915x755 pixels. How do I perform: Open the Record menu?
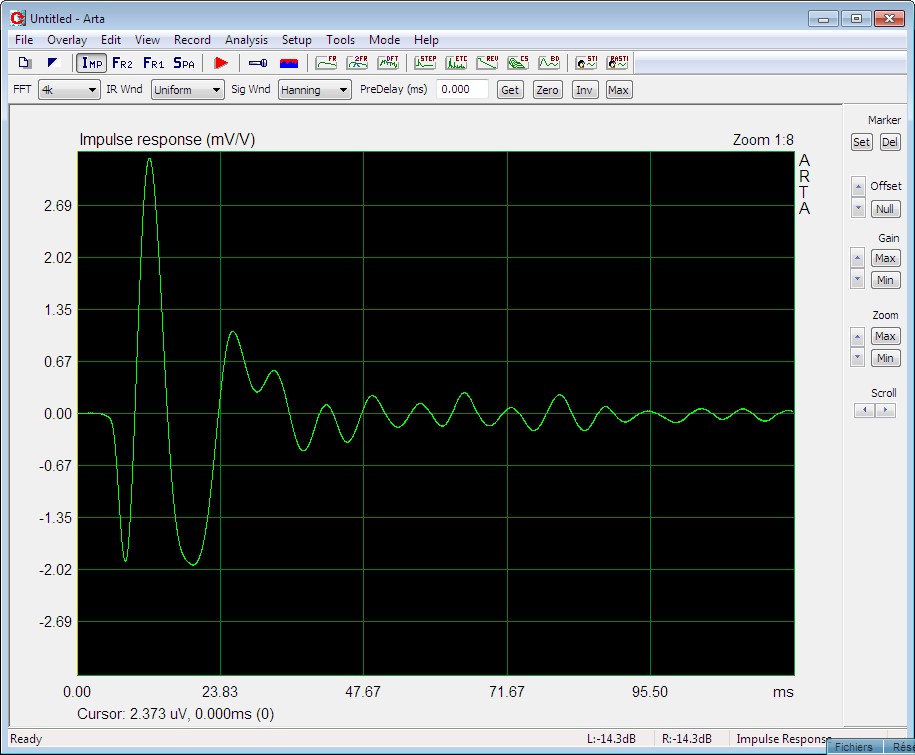click(192, 40)
